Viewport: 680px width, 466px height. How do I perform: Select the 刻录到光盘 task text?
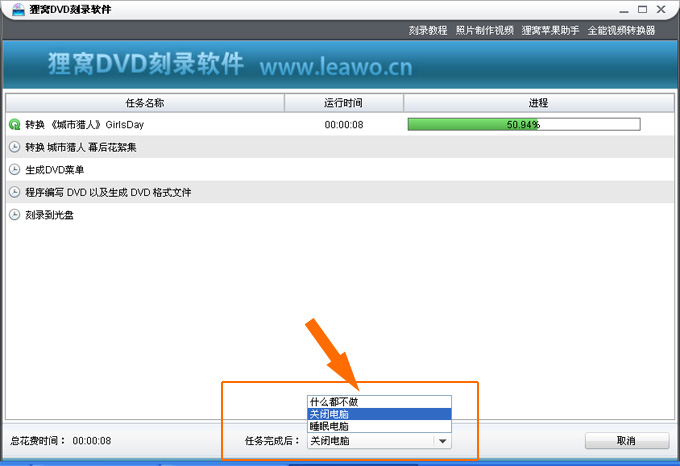tap(49, 215)
